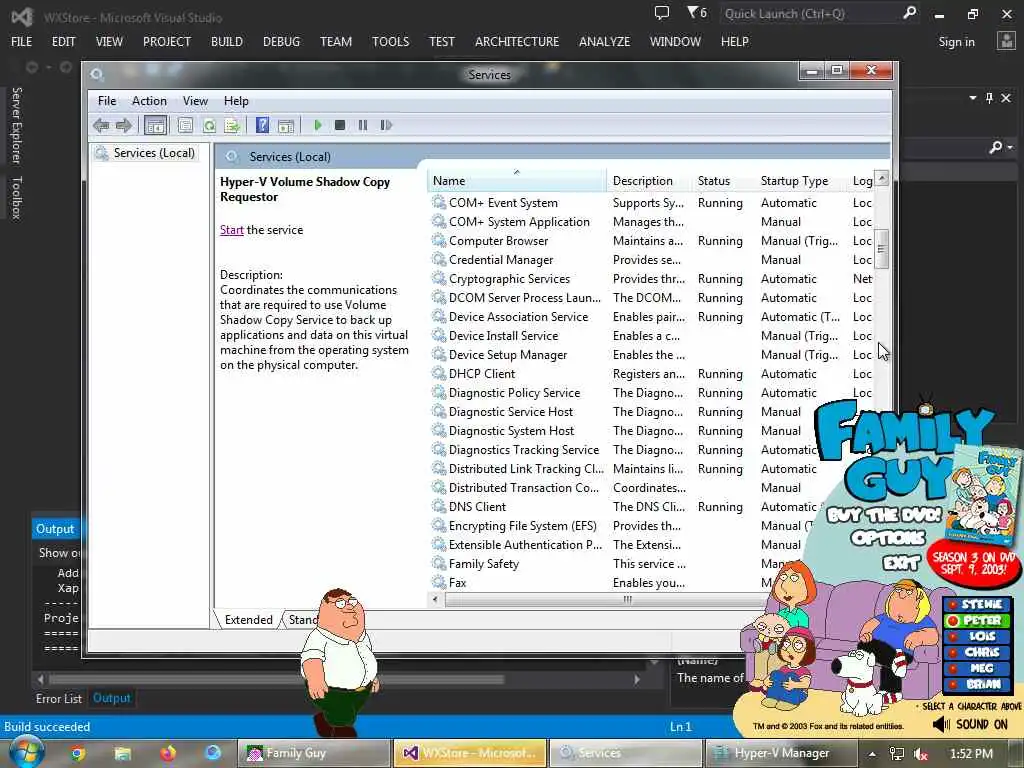Image resolution: width=1024 pixels, height=768 pixels.
Task: Click the network tray icon
Action: click(x=897, y=754)
